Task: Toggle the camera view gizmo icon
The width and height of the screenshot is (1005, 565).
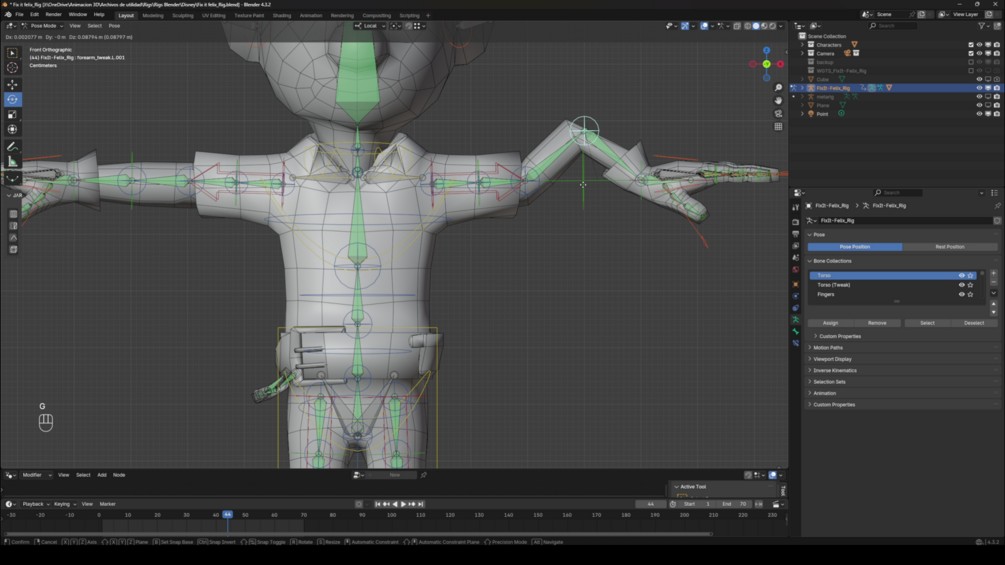Action: coord(778,114)
